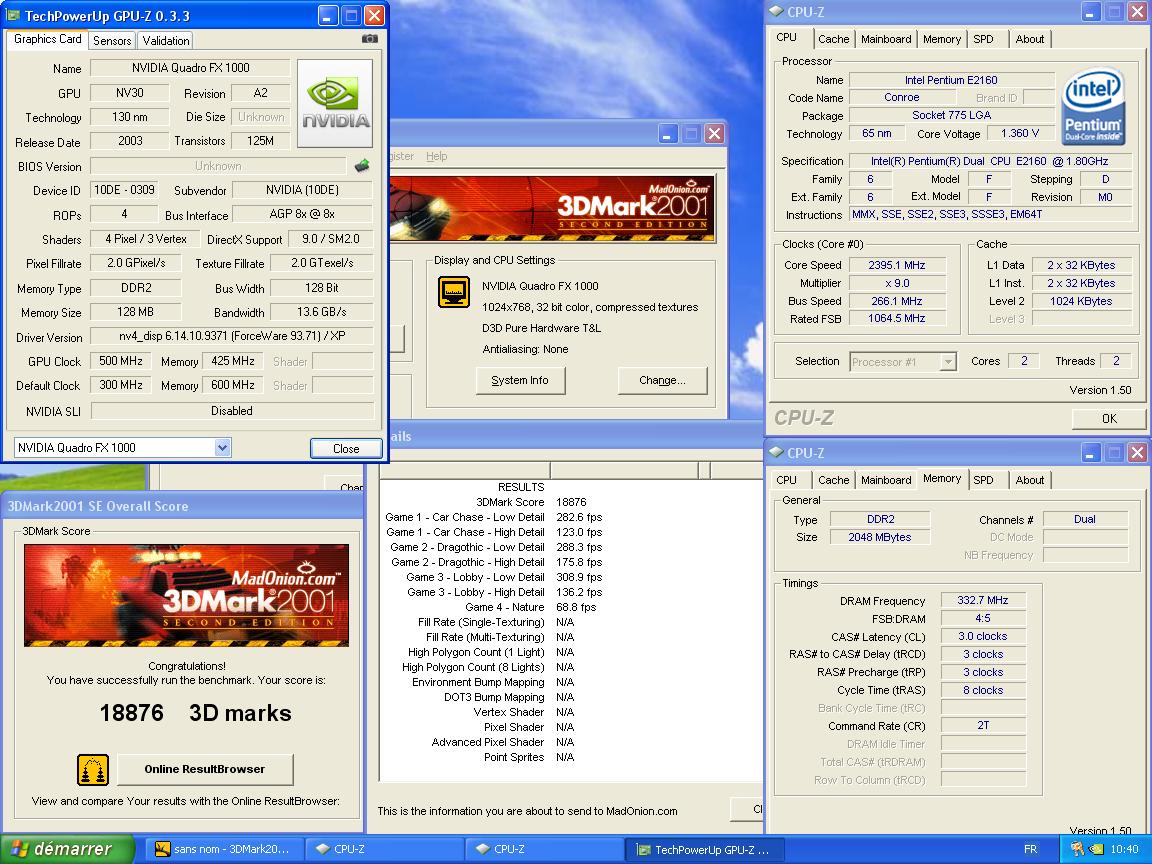This screenshot has width=1152, height=864.
Task: Click the BIOS save chip icon in GPU-Z
Action: [362, 165]
